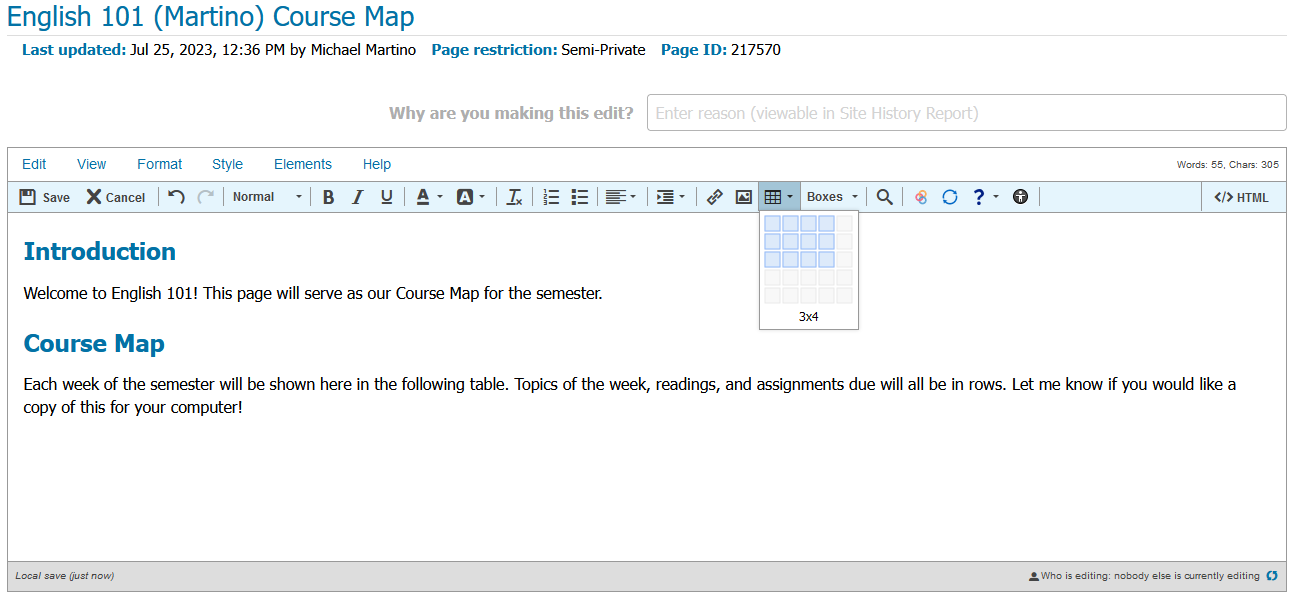This screenshot has height=593, width=1291.
Task: Open the Format menu
Action: 159,164
